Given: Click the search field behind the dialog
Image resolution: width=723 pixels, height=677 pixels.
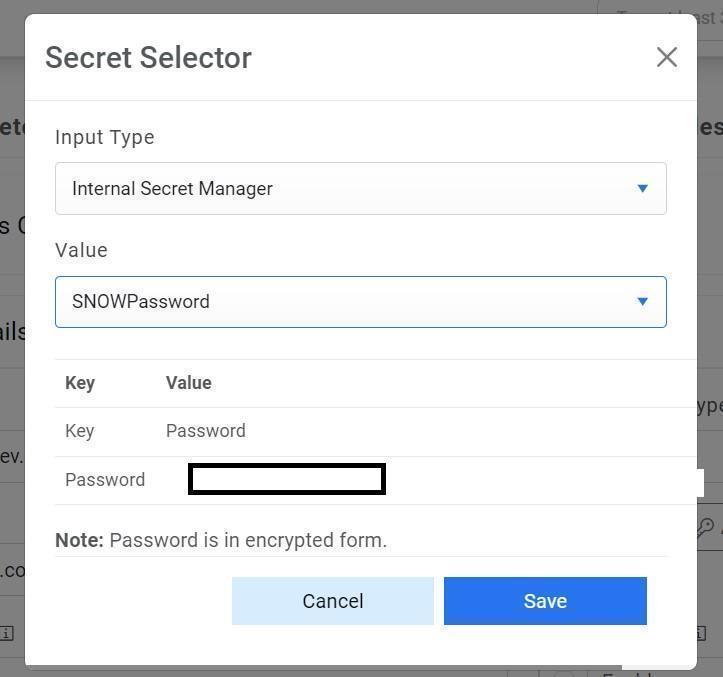Looking at the screenshot, I should [x=660, y=15].
